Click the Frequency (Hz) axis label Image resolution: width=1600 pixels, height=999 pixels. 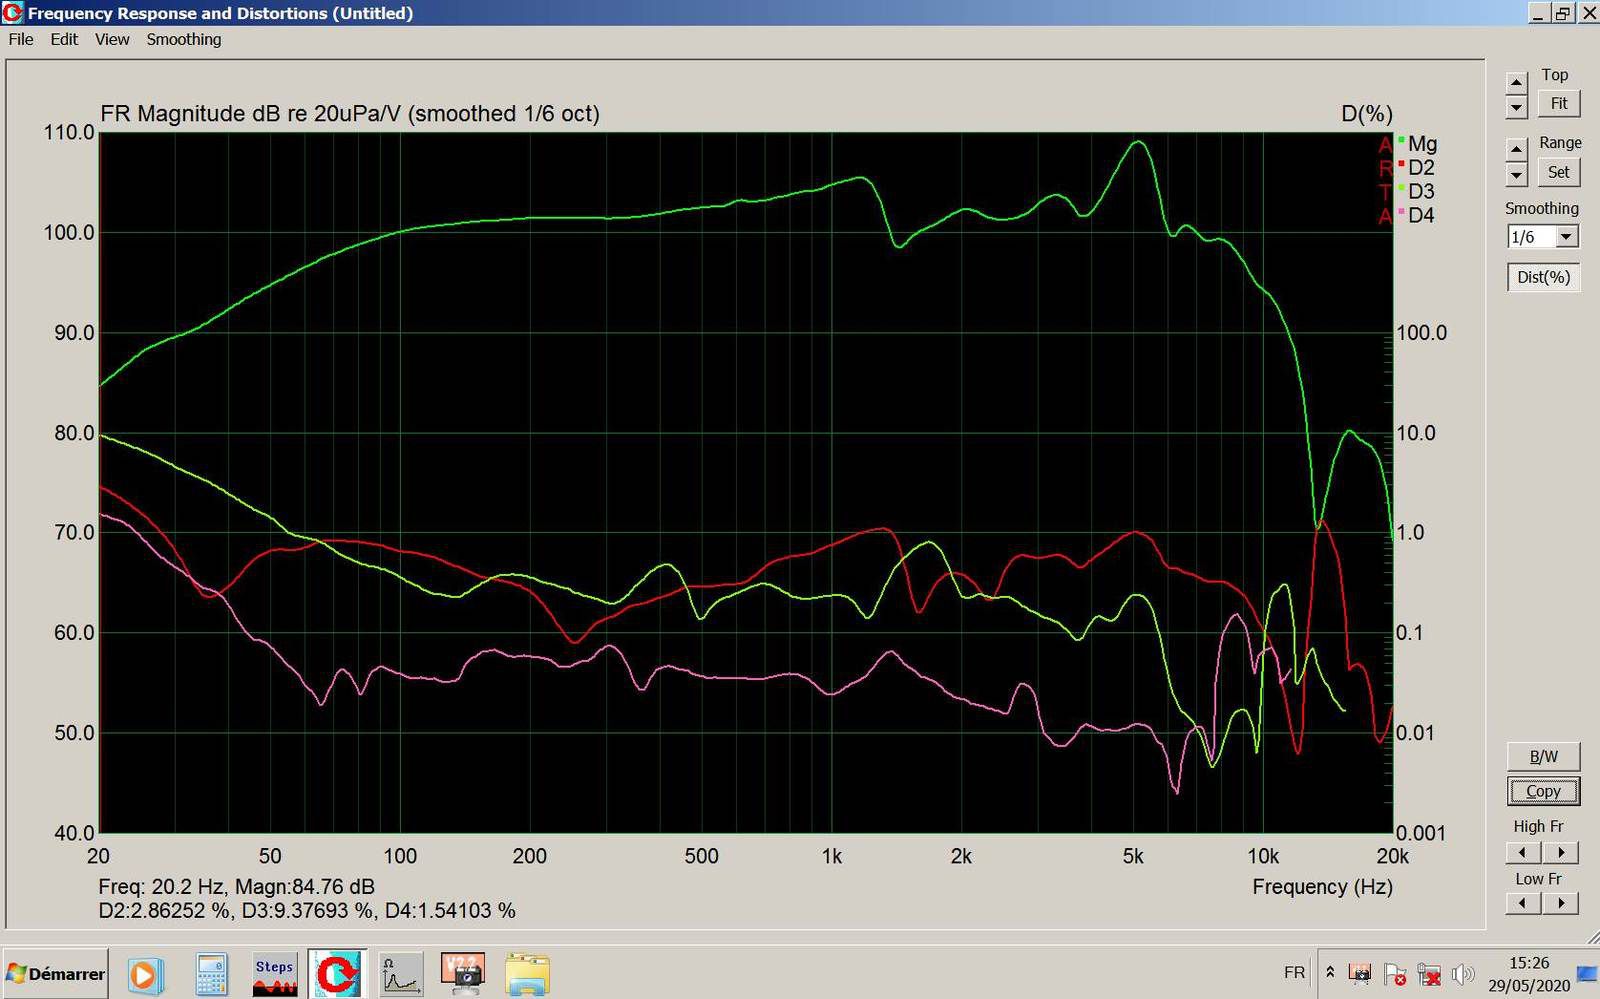(1322, 887)
